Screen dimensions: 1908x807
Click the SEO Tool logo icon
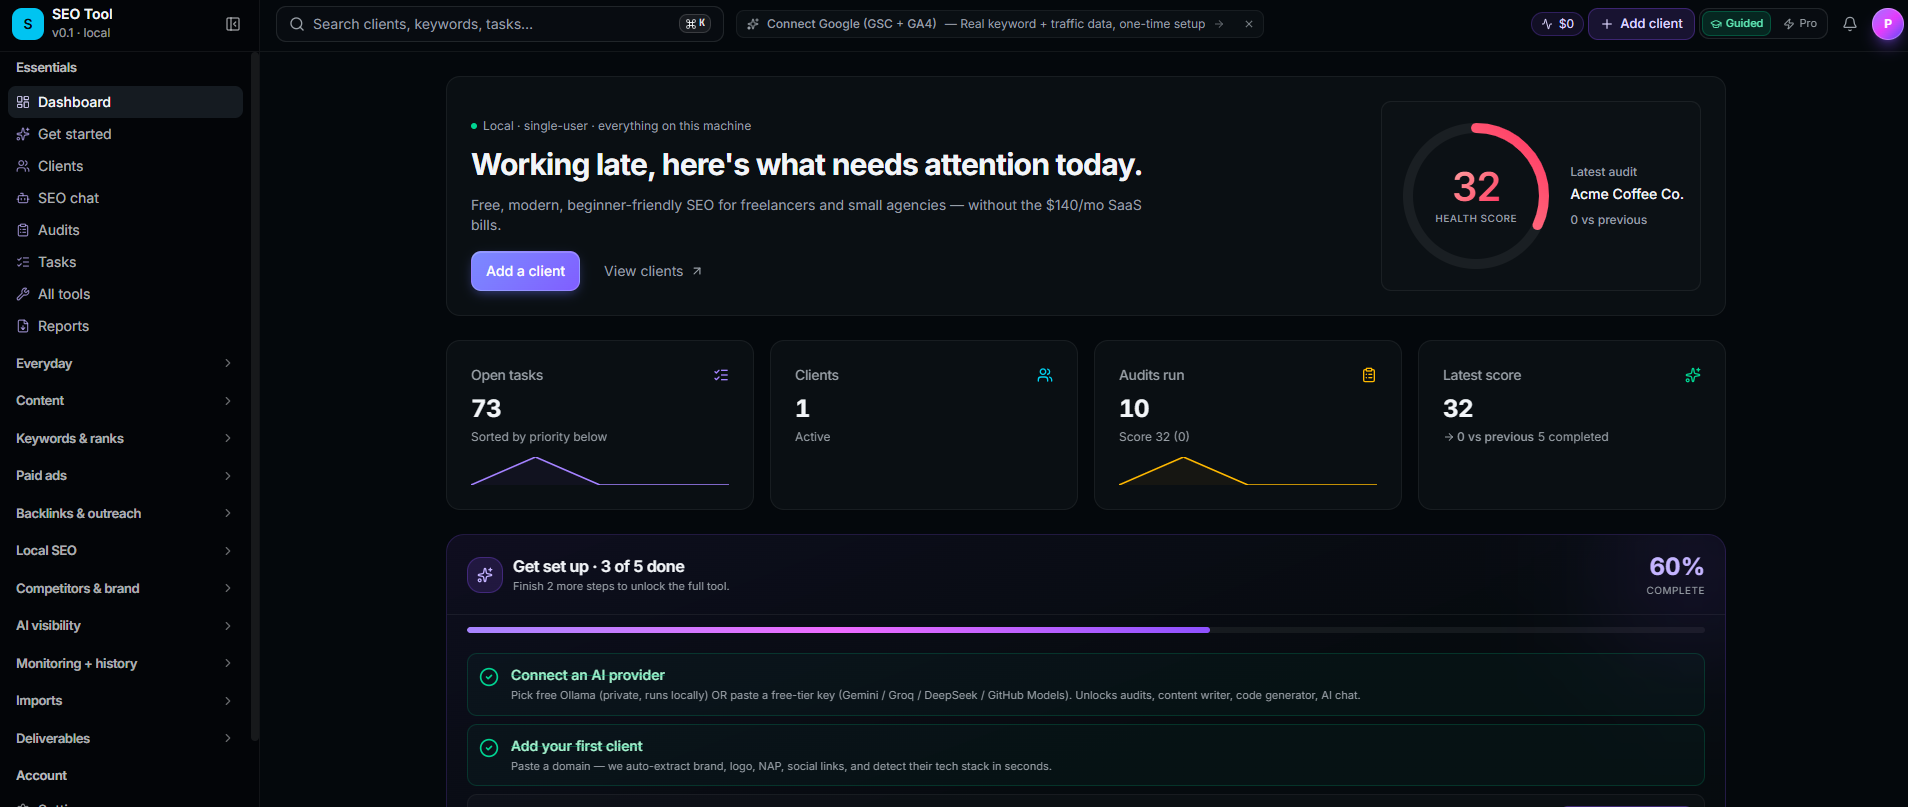(28, 24)
